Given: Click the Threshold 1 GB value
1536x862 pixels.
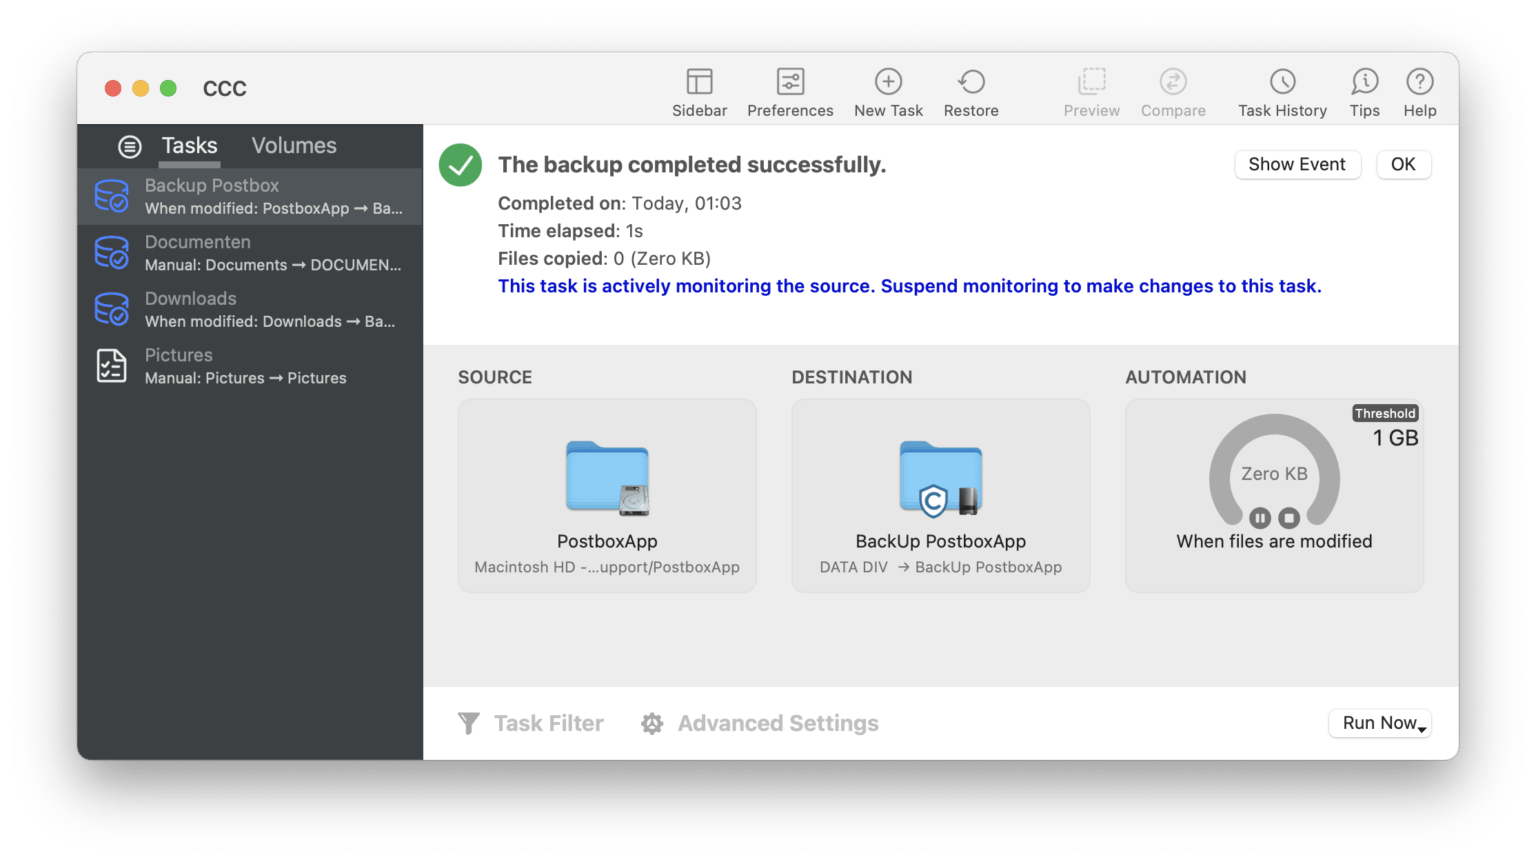Looking at the screenshot, I should 1395,438.
